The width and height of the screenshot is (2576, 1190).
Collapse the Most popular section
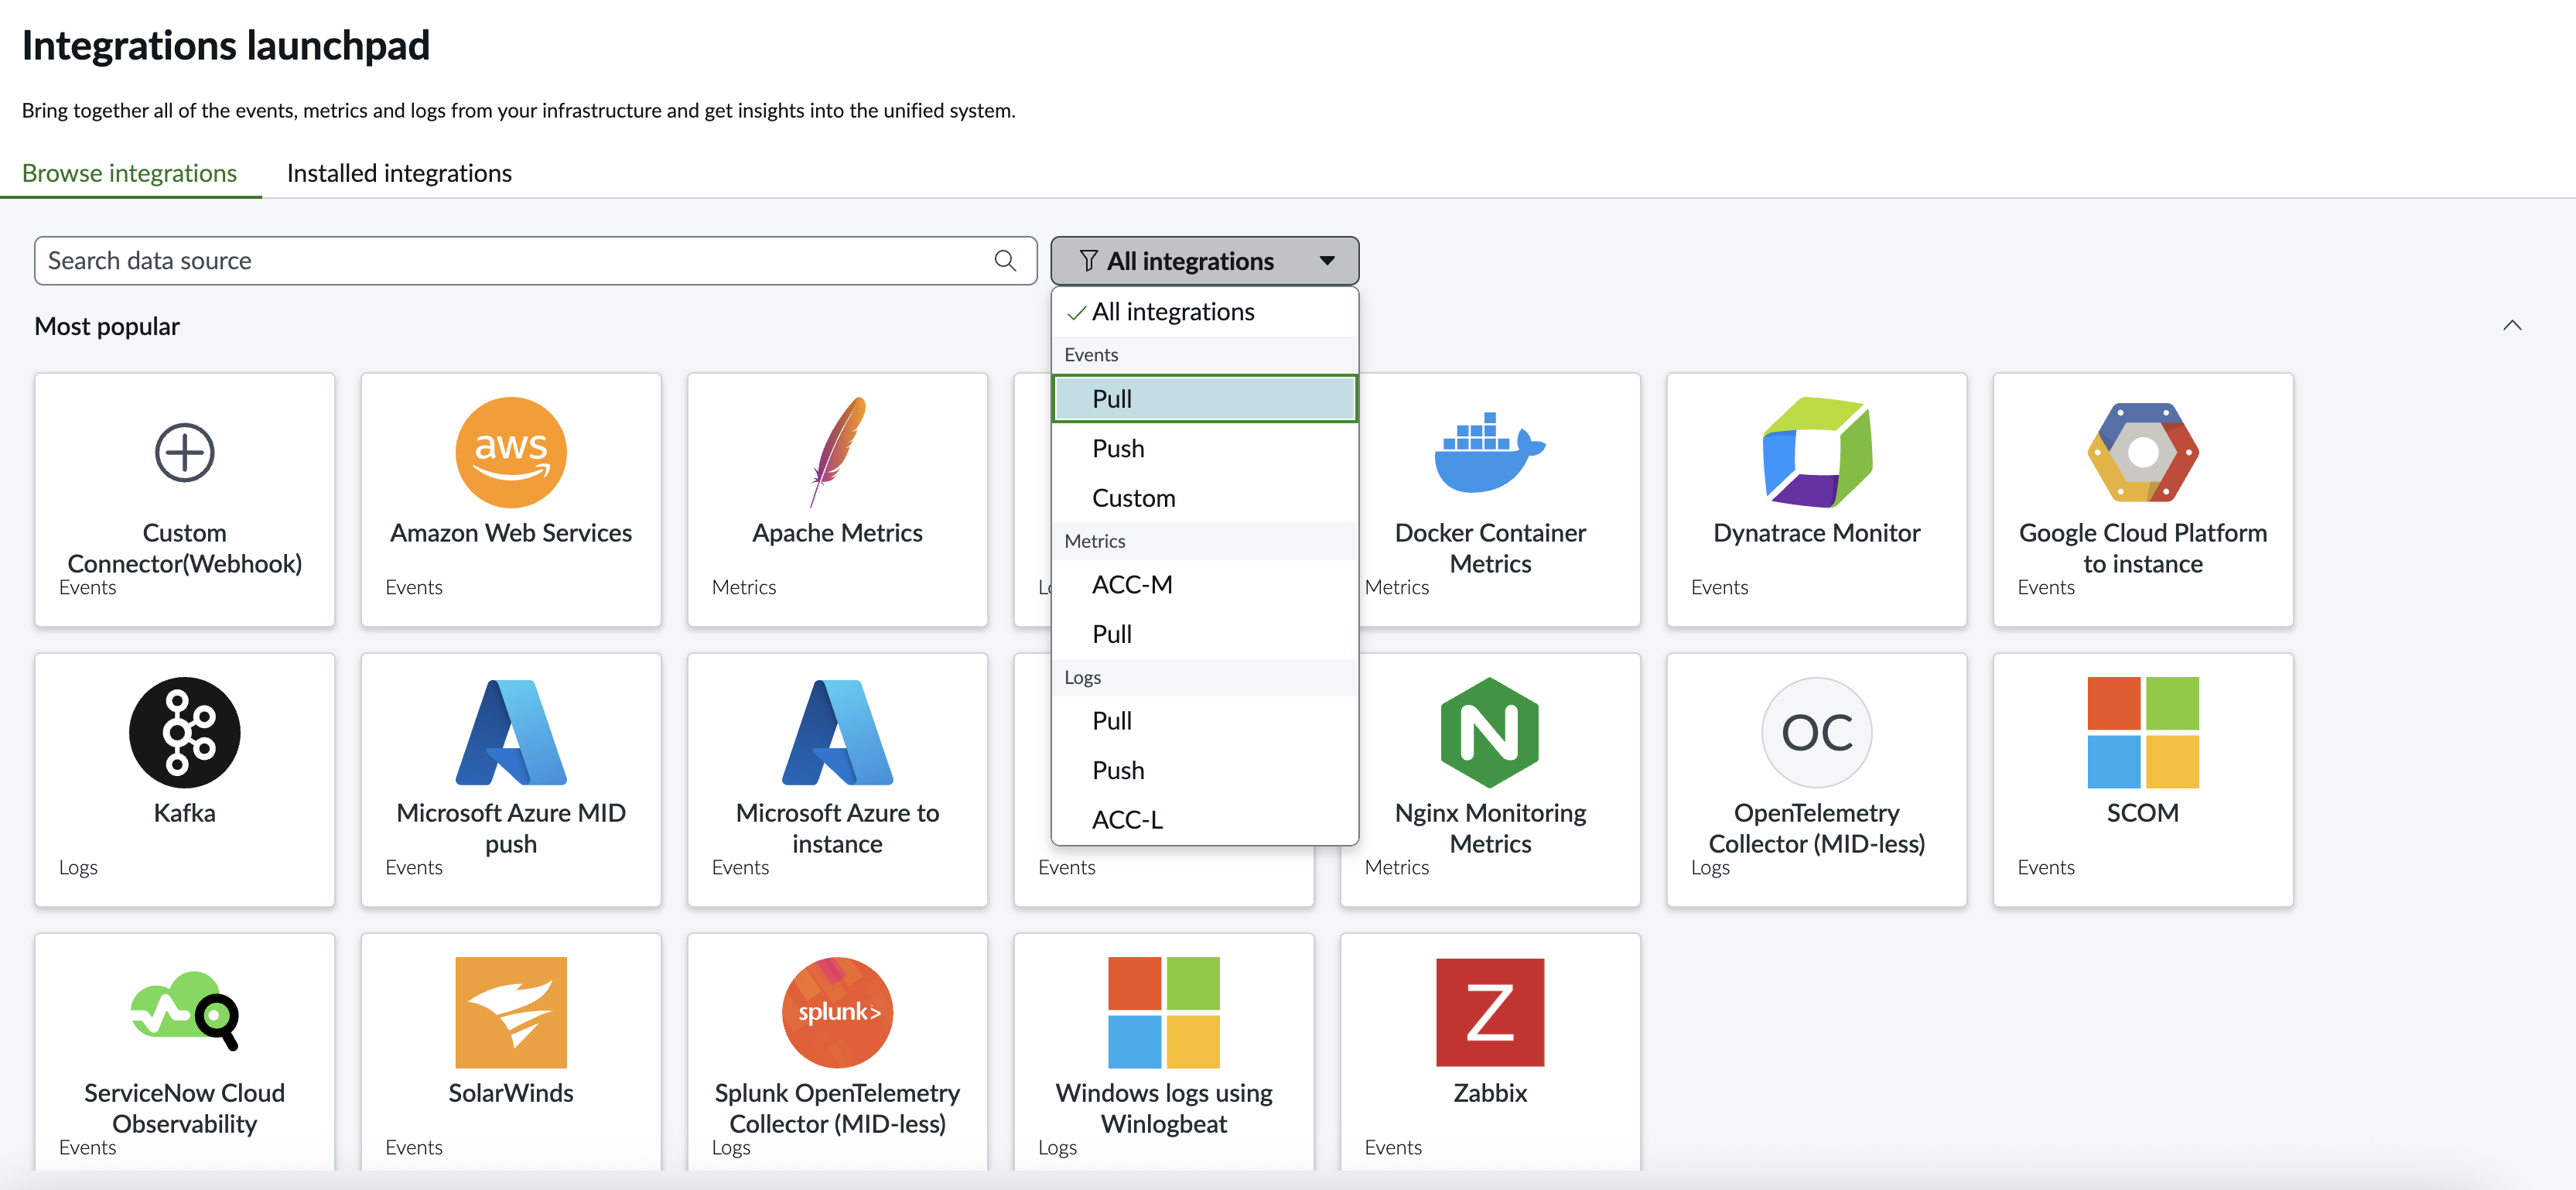[x=2512, y=325]
